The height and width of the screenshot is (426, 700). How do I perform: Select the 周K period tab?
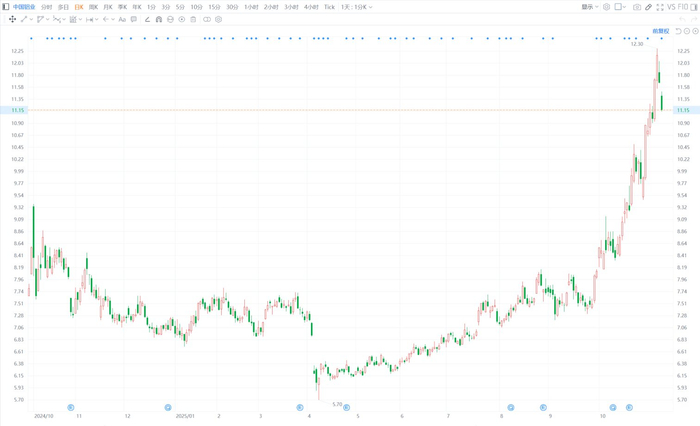tap(93, 7)
